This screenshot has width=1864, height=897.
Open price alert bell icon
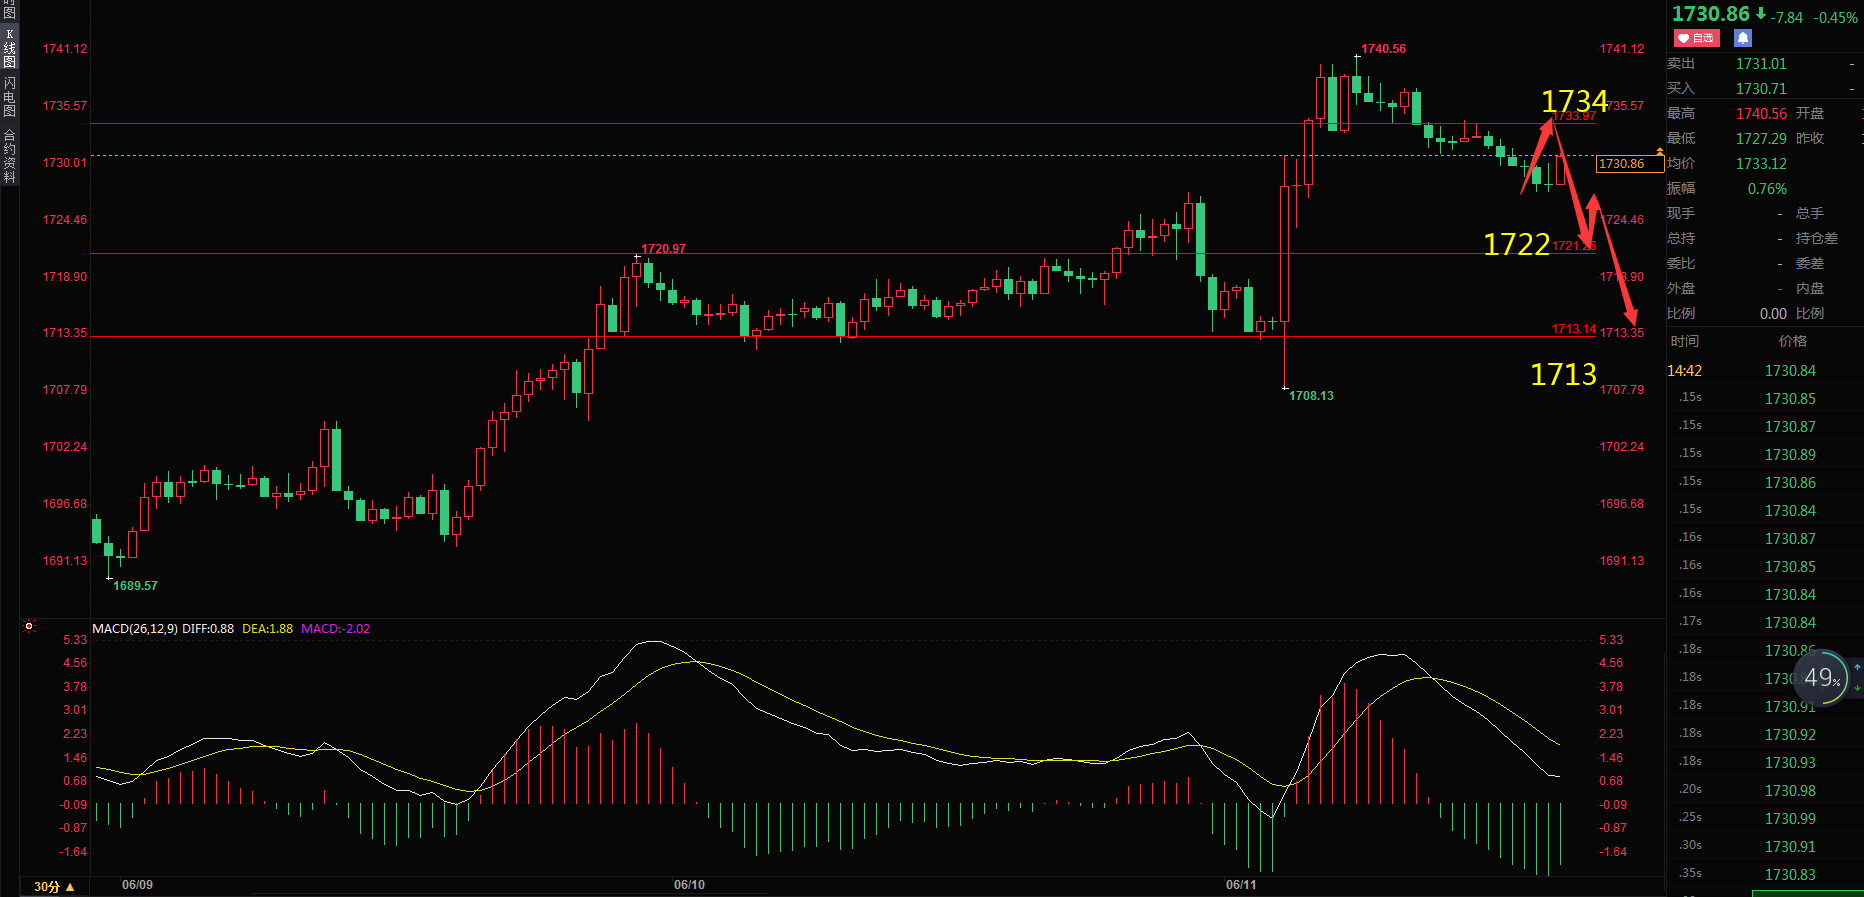1743,38
